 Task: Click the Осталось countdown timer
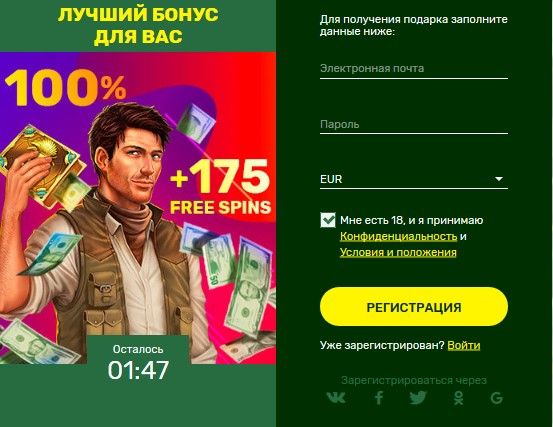(x=138, y=363)
